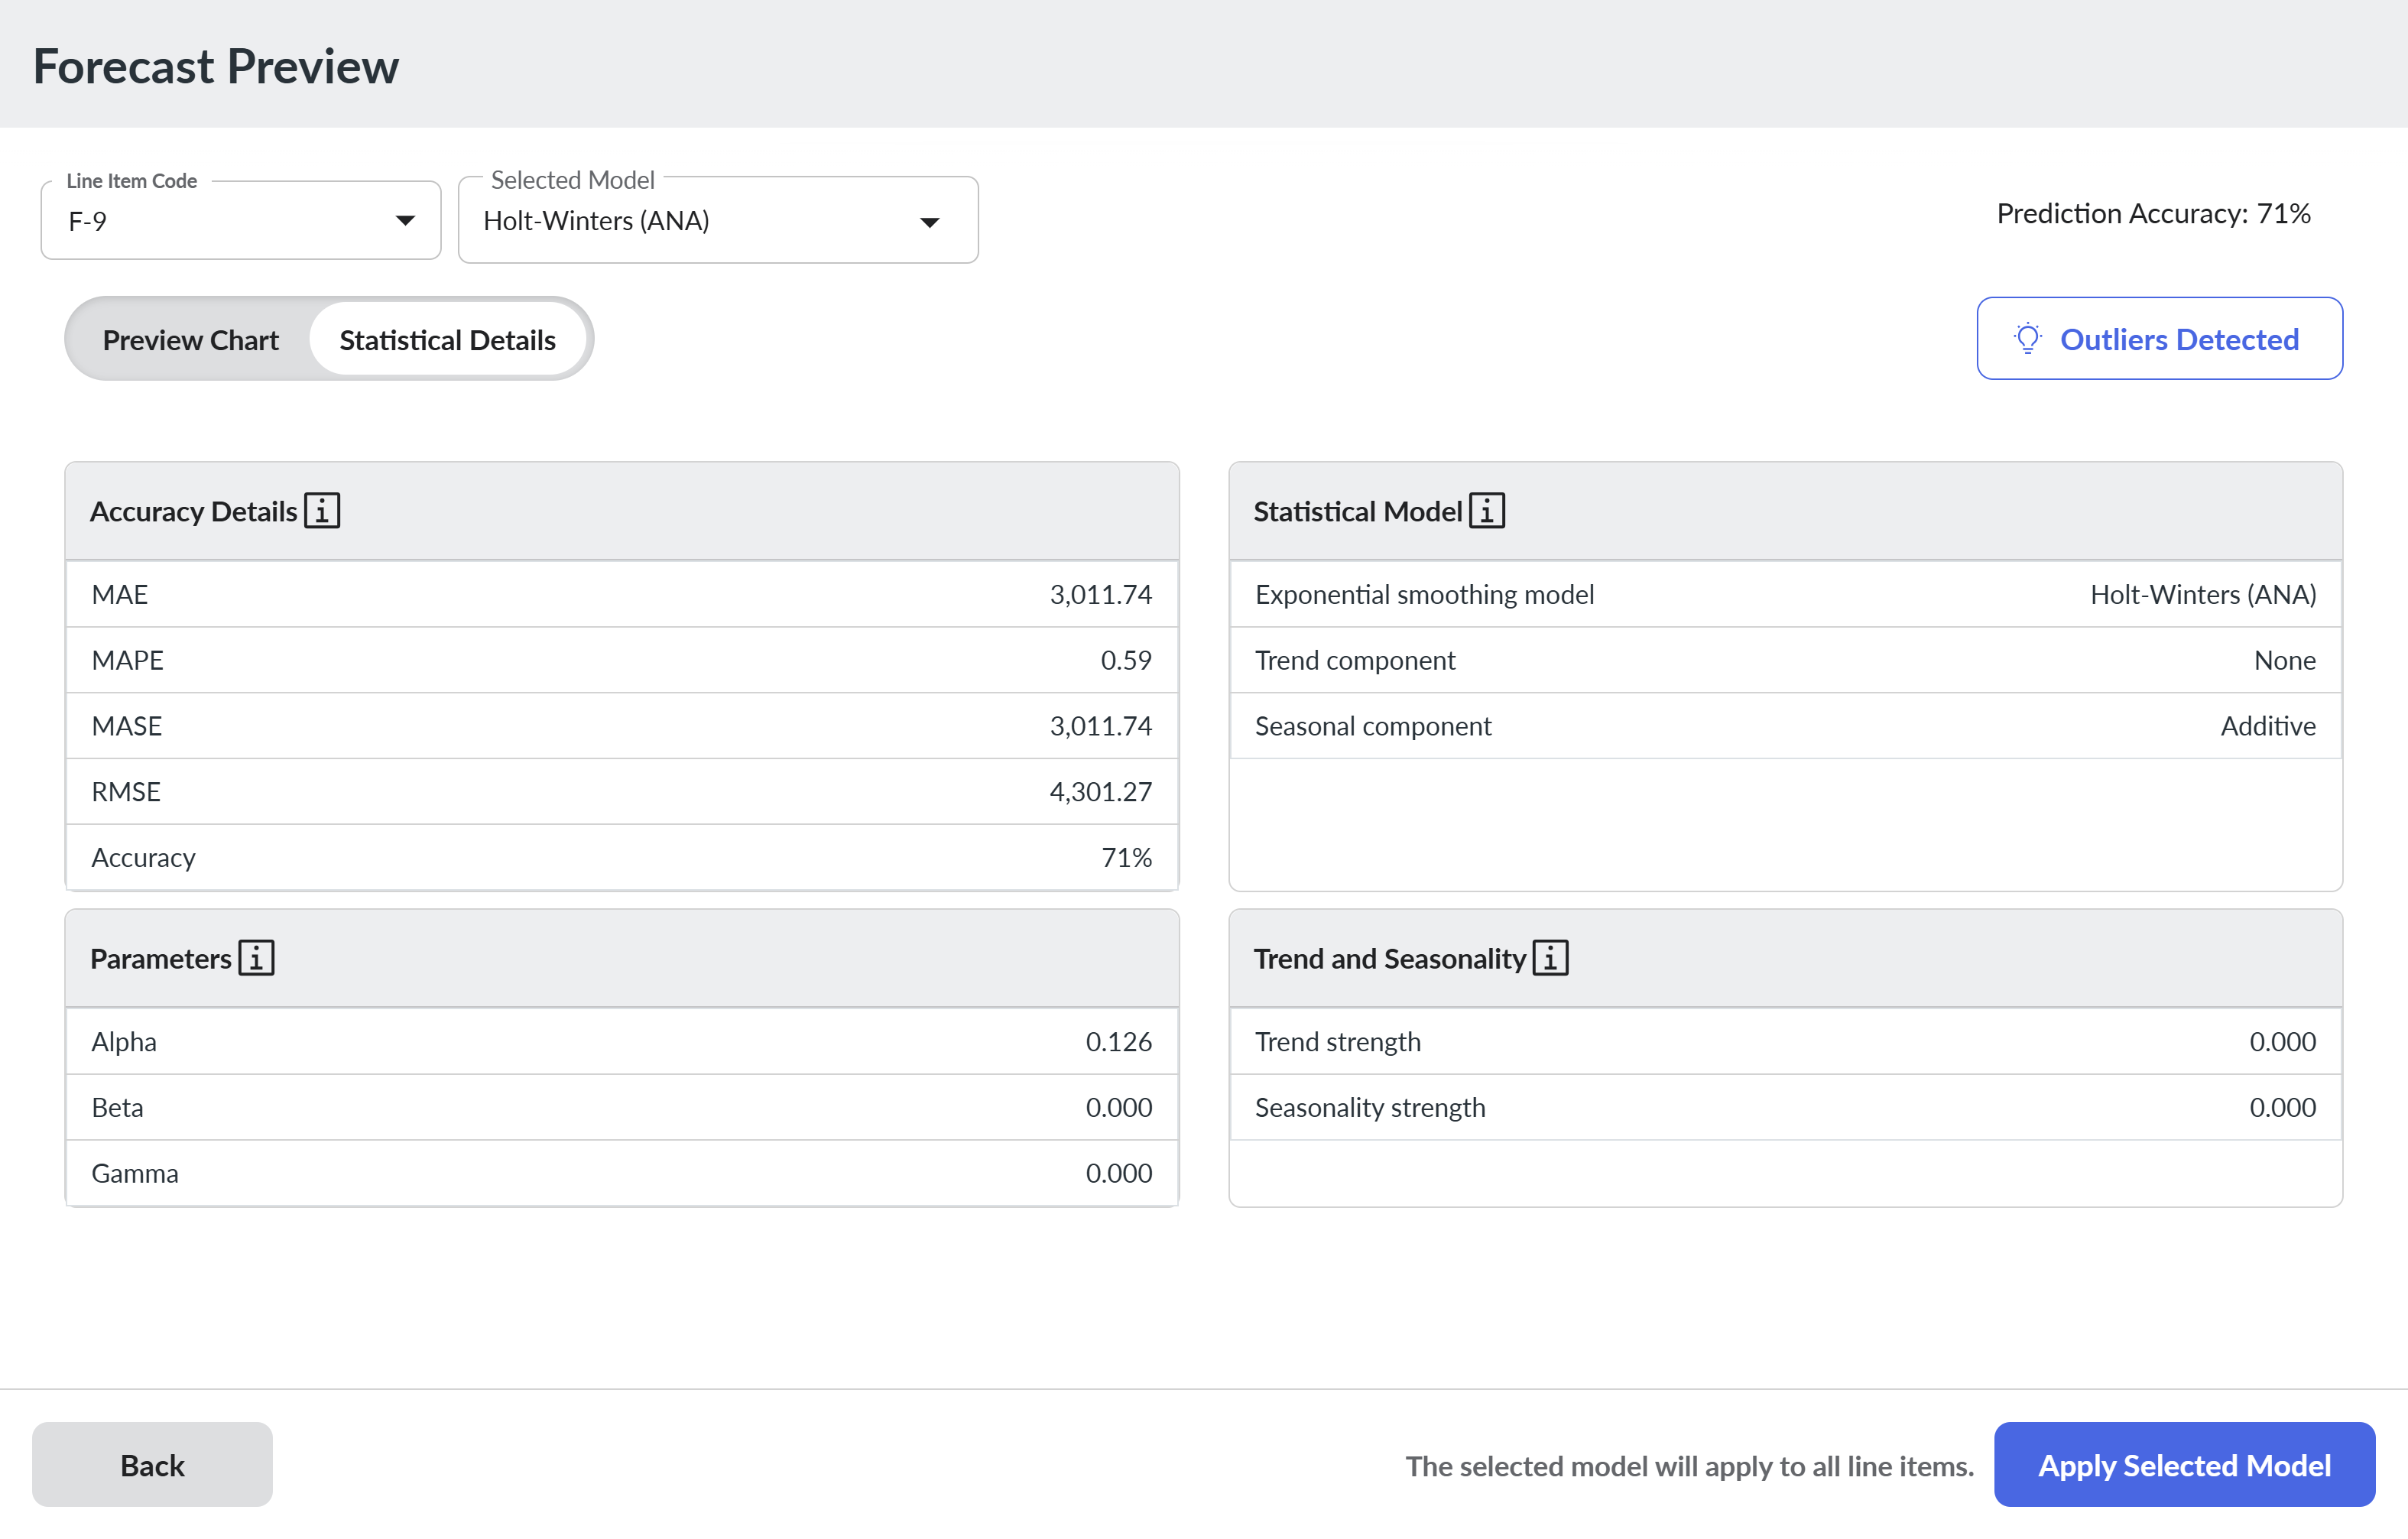Click the Seasonal component row
The width and height of the screenshot is (2408, 1539).
(1785, 725)
